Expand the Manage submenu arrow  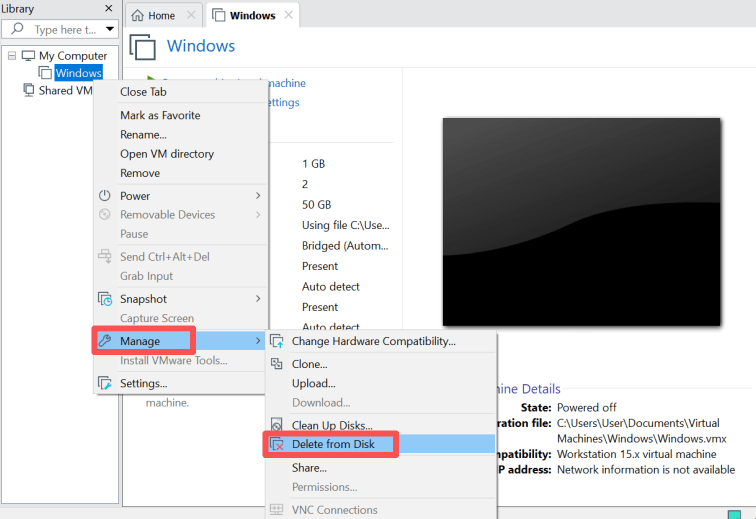point(258,341)
